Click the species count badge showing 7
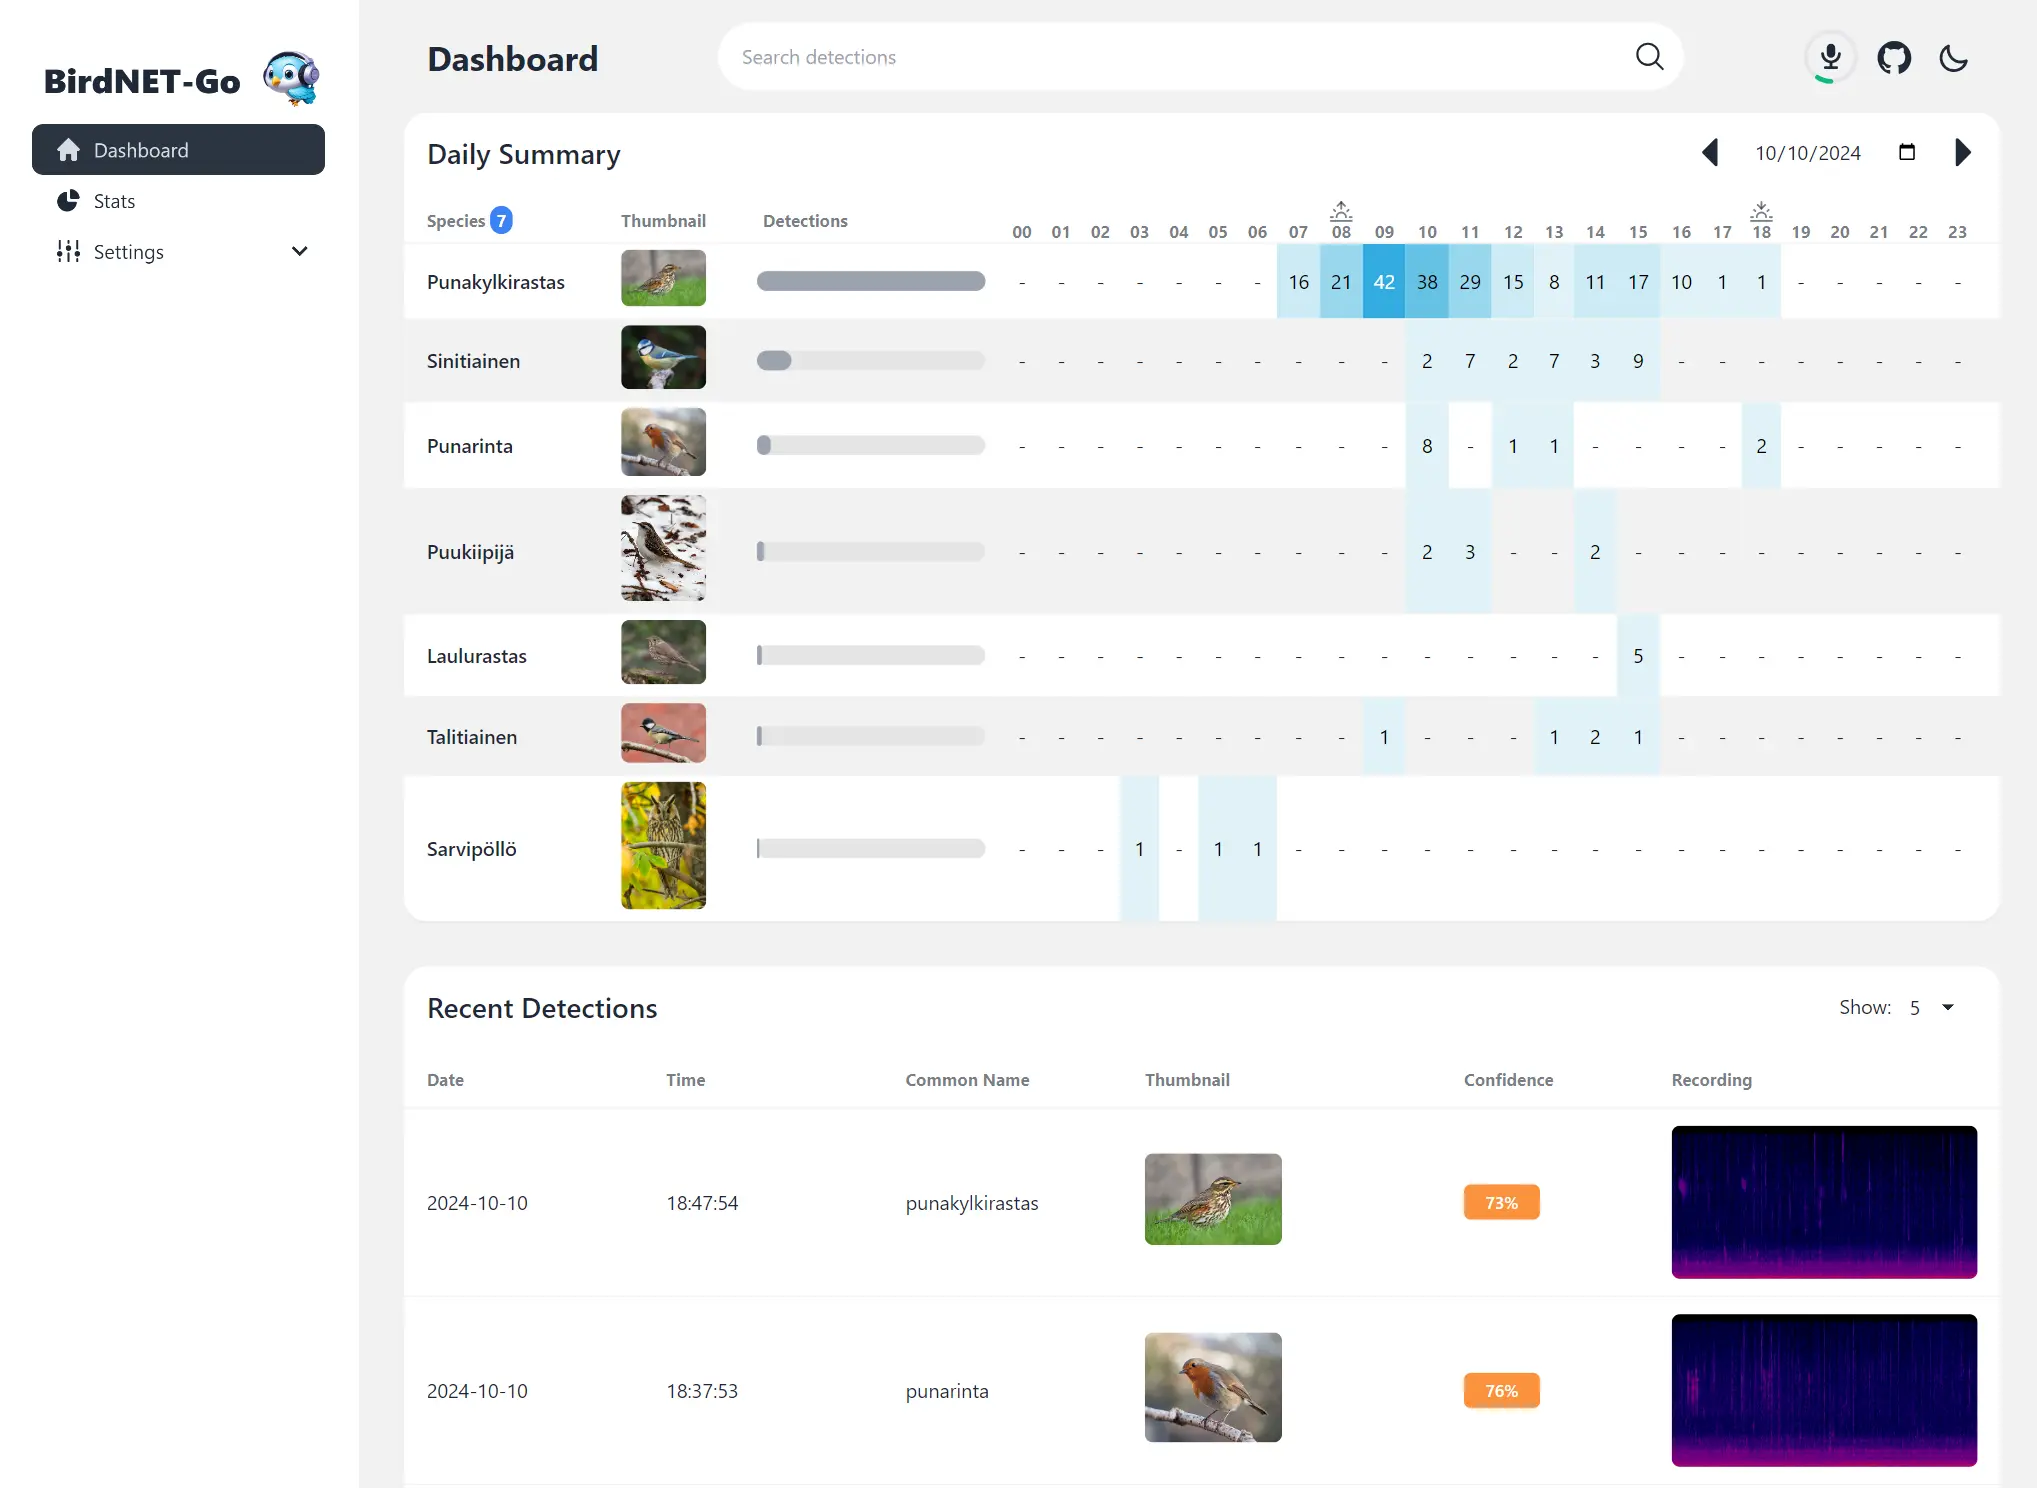This screenshot has width=2037, height=1488. tap(502, 220)
